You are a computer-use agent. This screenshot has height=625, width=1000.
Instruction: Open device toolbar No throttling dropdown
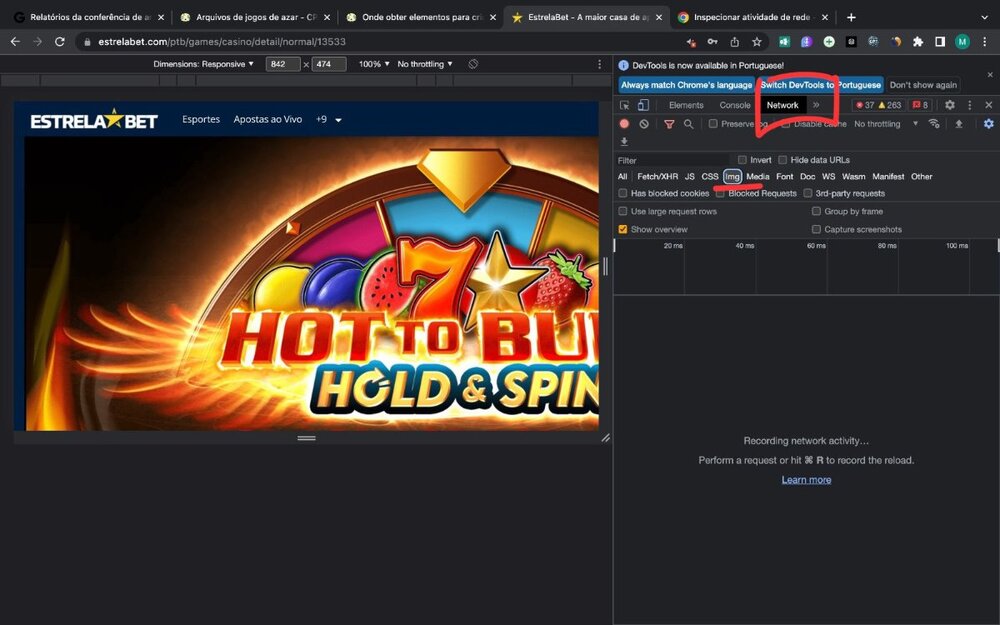pos(425,64)
